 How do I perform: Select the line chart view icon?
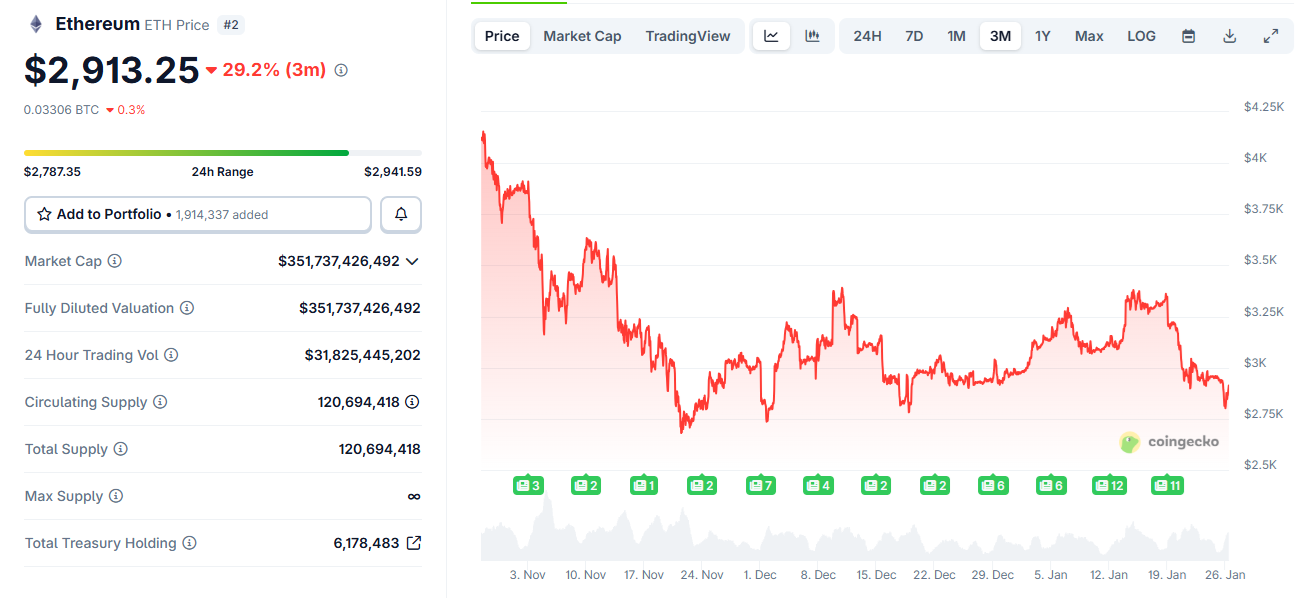pyautogui.click(x=771, y=35)
